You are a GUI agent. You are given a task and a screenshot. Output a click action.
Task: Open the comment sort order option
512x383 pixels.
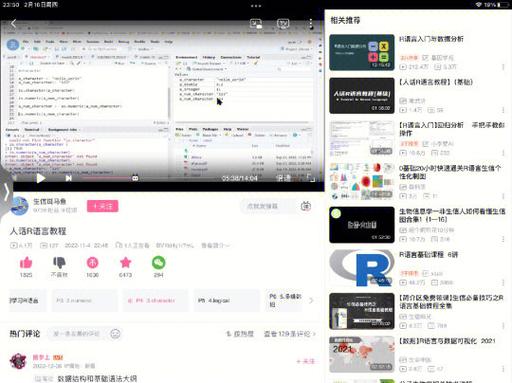(240, 334)
